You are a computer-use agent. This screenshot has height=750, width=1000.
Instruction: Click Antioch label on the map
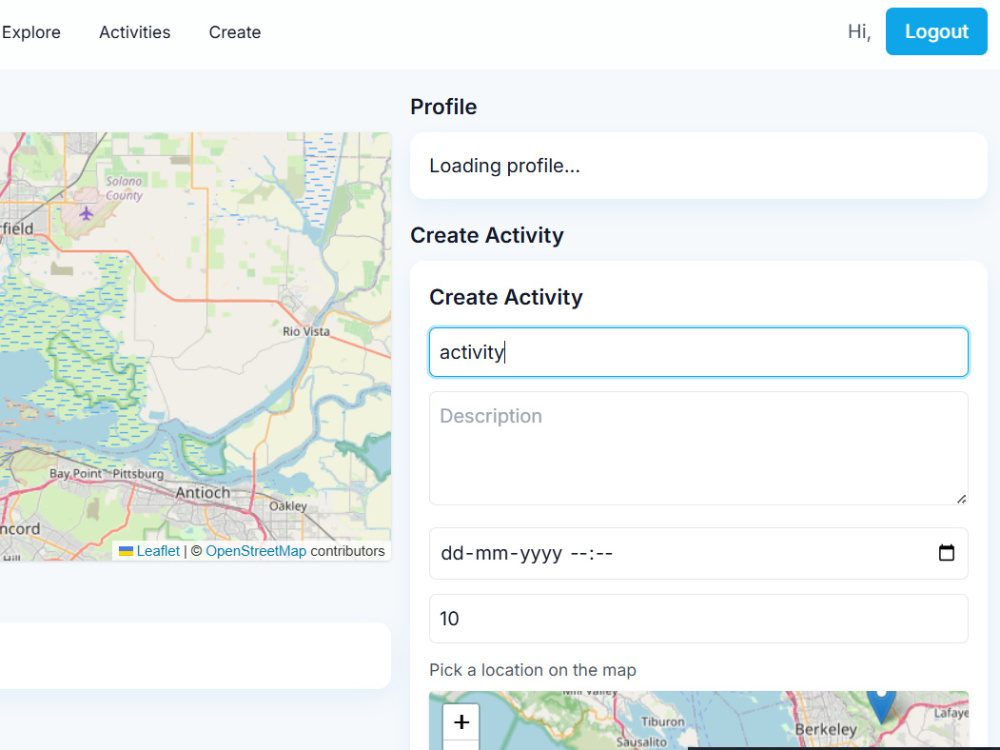[203, 493]
